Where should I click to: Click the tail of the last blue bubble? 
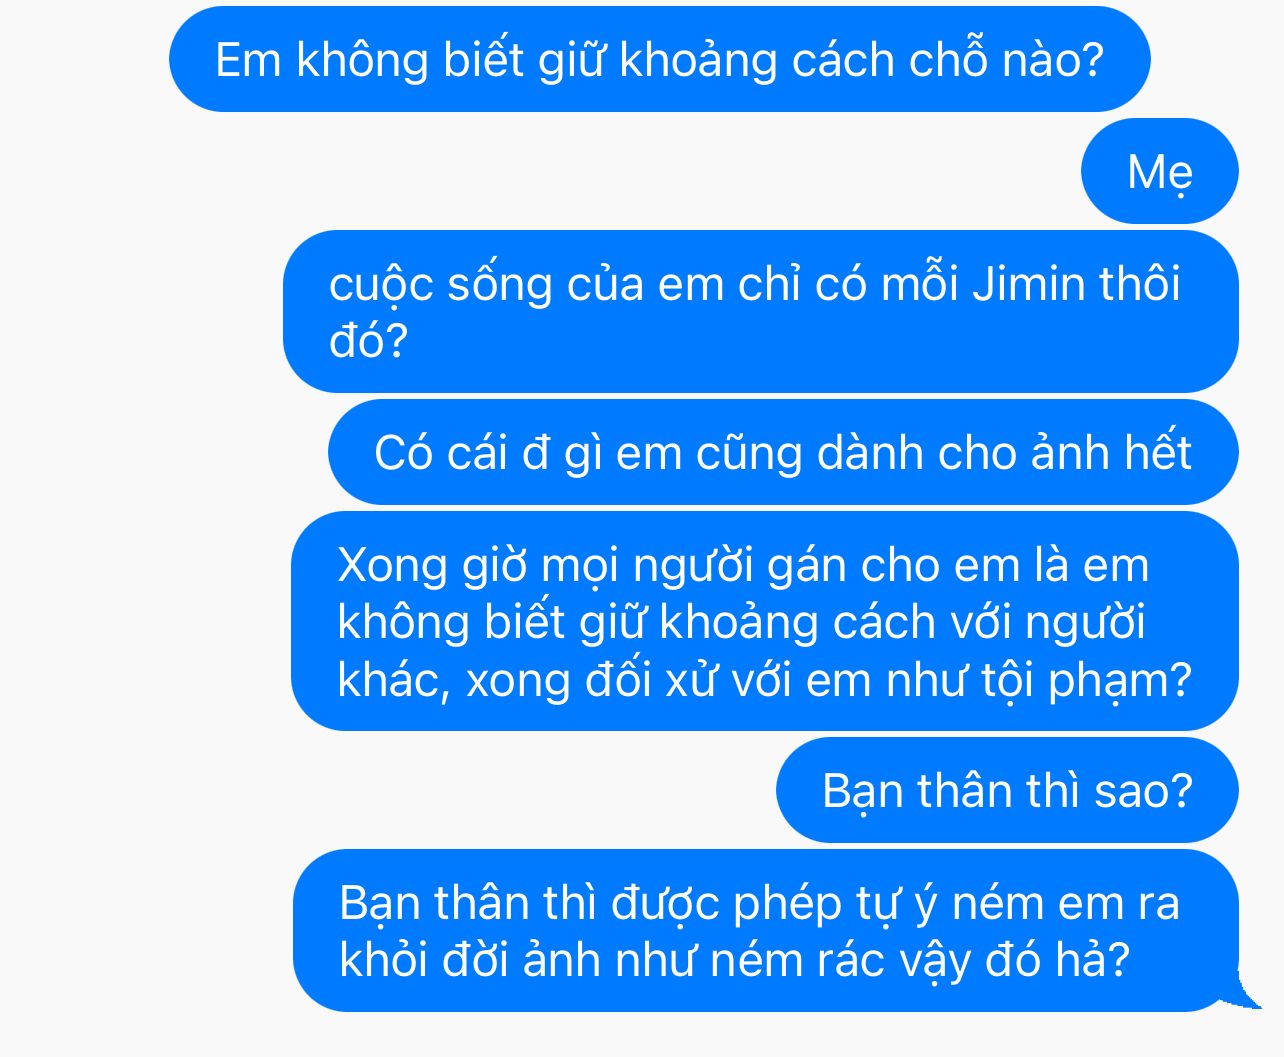click(x=1245, y=992)
